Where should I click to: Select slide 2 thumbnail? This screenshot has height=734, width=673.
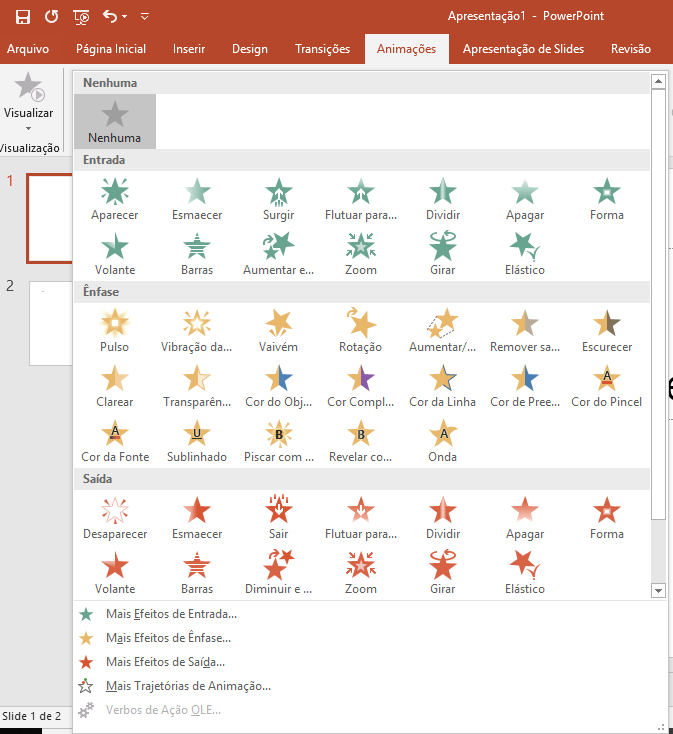(50, 323)
